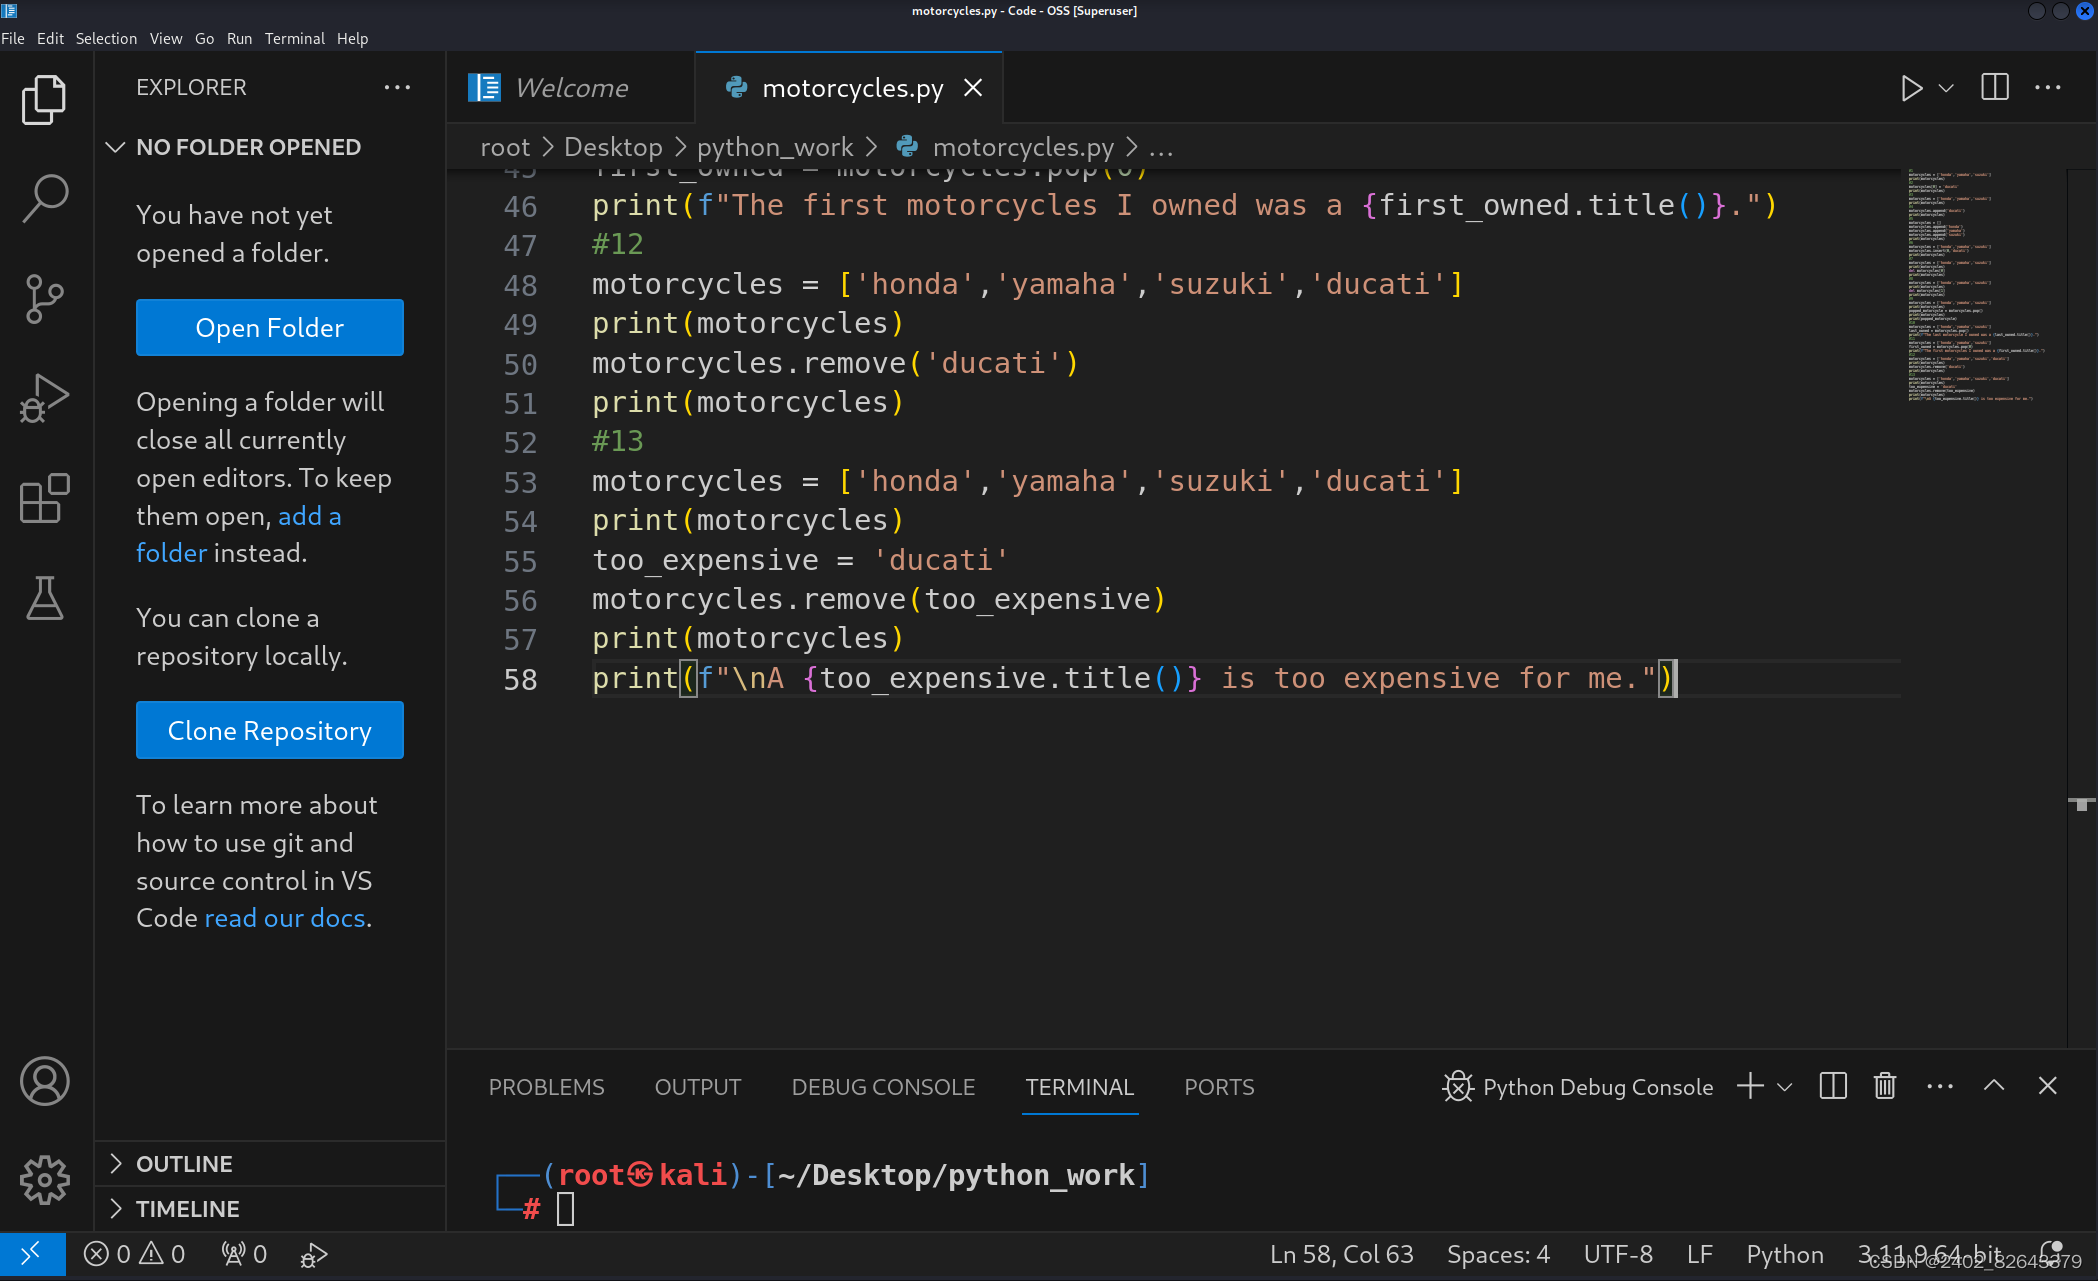Open remote window indicator in status bar

32,1254
